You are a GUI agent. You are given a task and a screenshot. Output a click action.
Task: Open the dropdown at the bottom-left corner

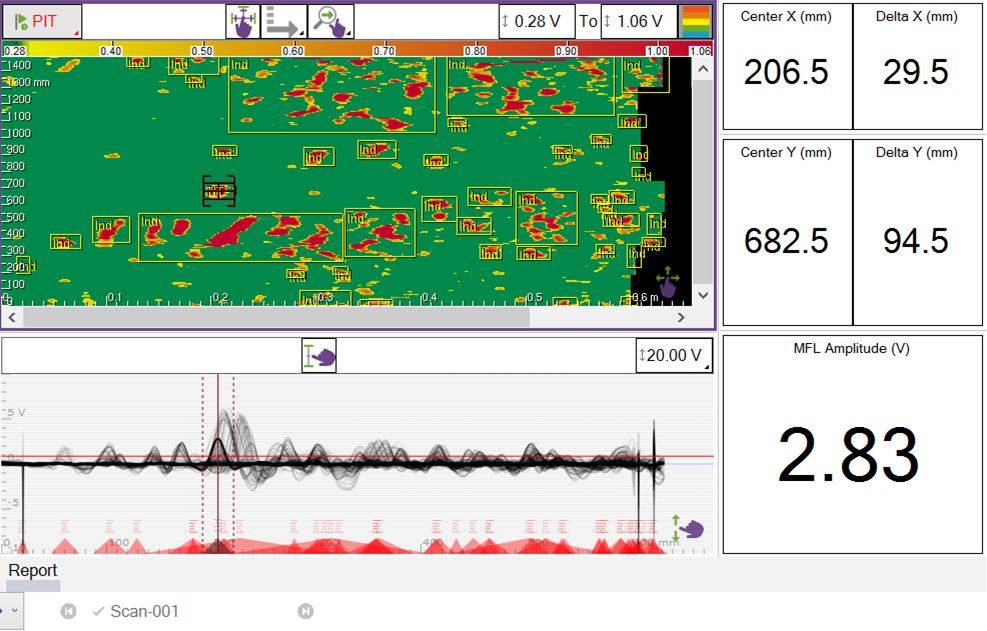(x=14, y=610)
